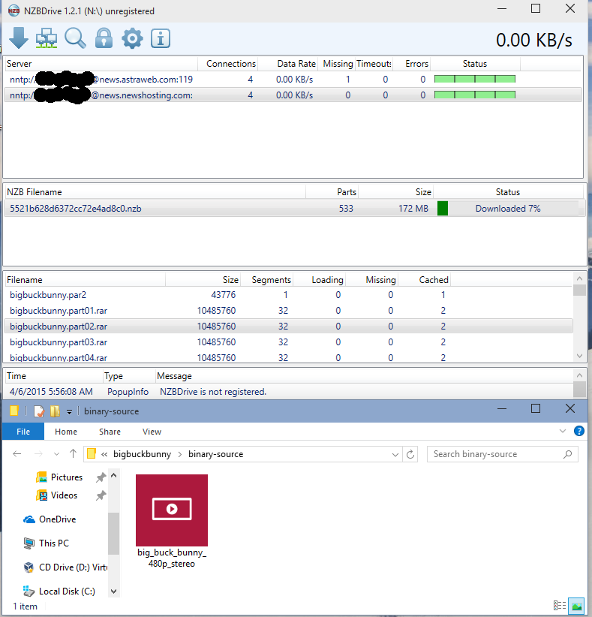Image resolution: width=592 pixels, height=617 pixels.
Task: Select bigbuckbunny.part01.rar file row
Action: tap(288, 310)
